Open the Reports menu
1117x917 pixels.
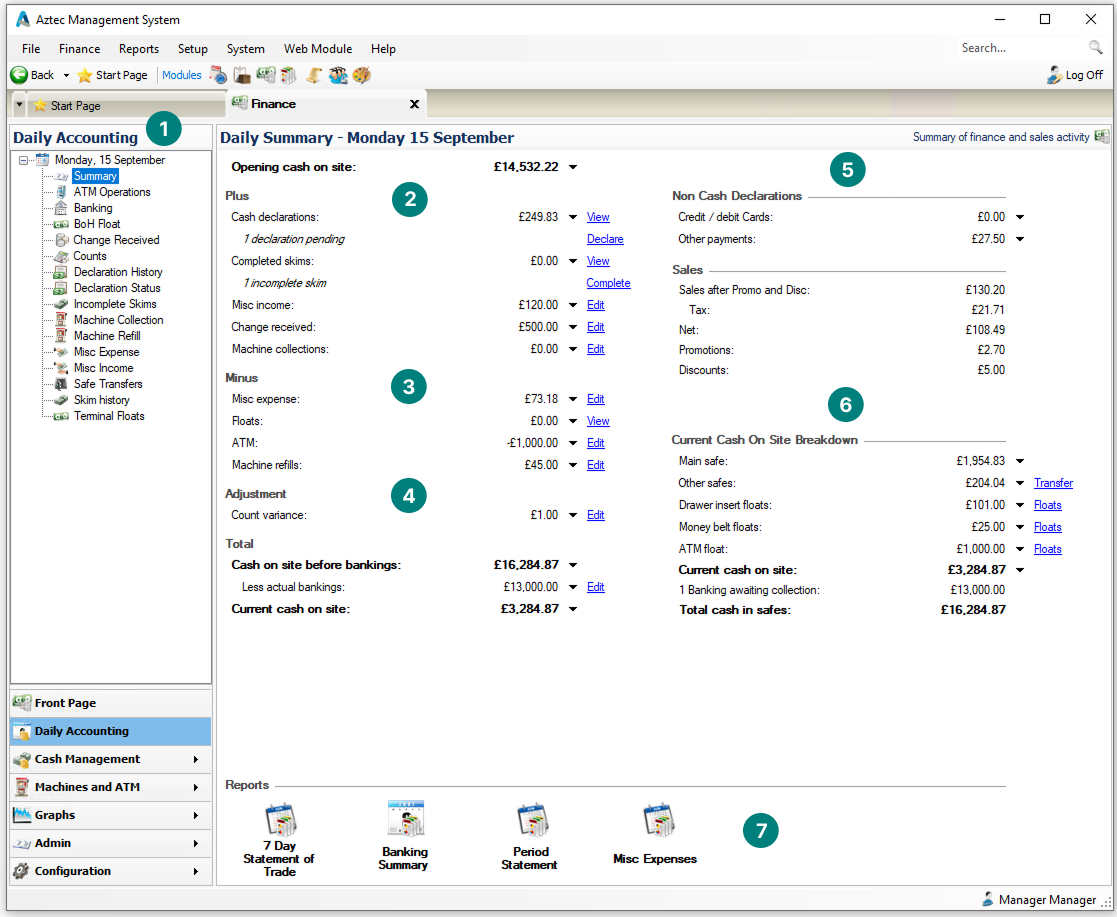(138, 48)
